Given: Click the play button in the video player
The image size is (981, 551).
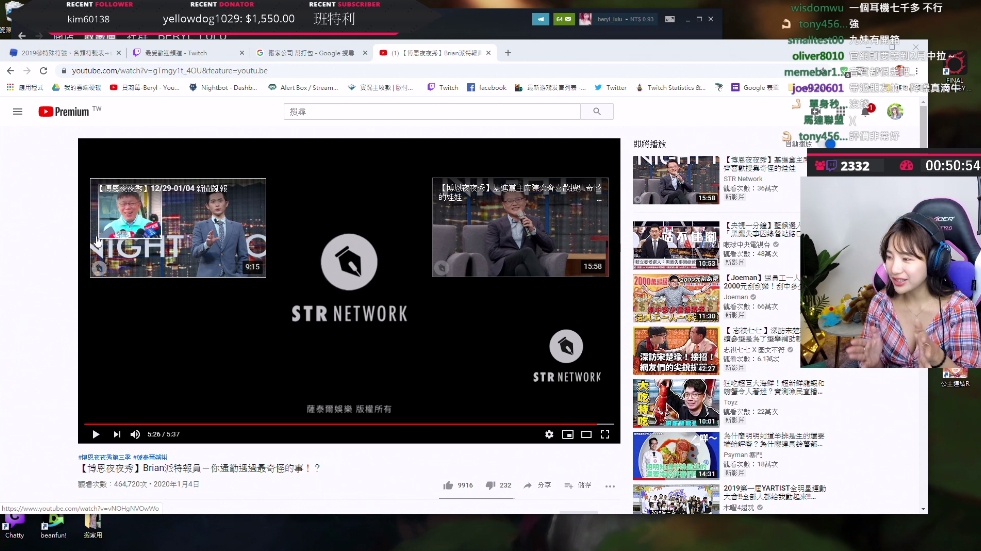Looking at the screenshot, I should click(96, 434).
